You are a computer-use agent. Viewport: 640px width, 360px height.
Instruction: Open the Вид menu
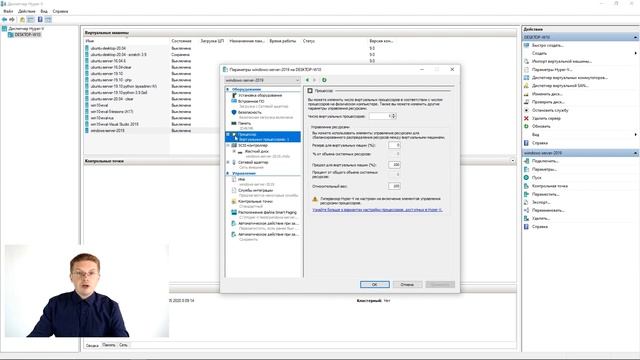pyautogui.click(x=44, y=11)
